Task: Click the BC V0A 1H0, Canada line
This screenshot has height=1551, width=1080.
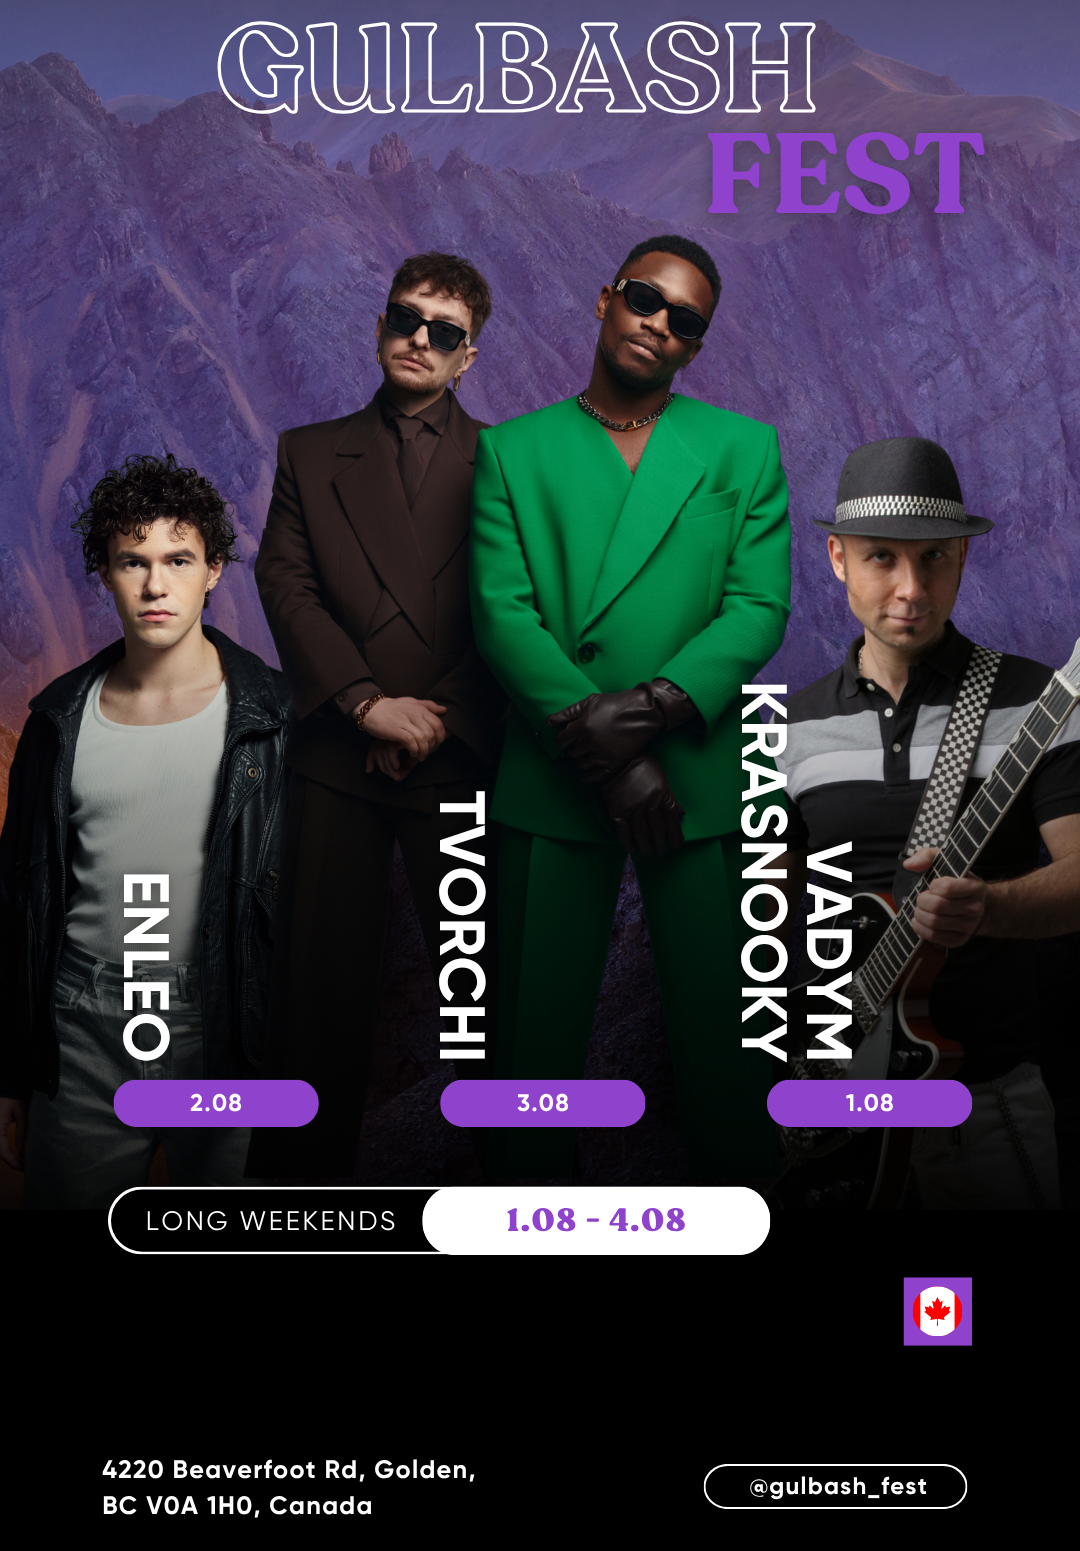Action: pyautogui.click(x=237, y=1505)
